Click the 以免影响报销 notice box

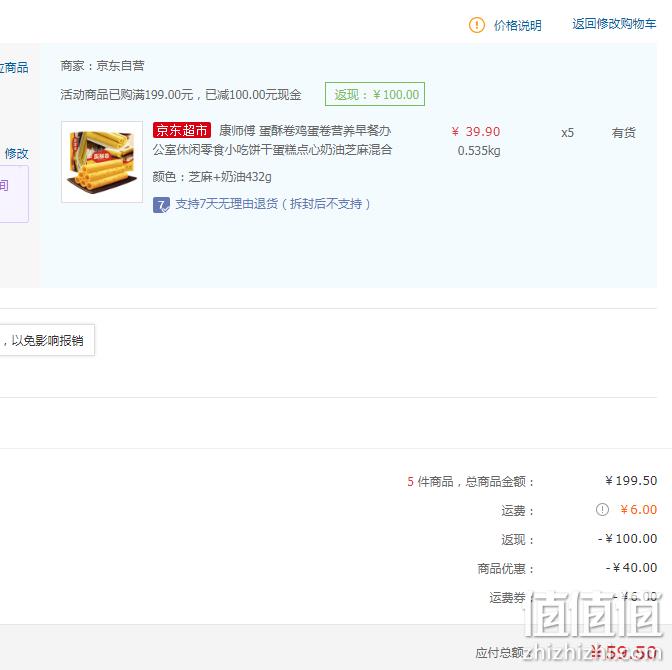click(x=47, y=340)
